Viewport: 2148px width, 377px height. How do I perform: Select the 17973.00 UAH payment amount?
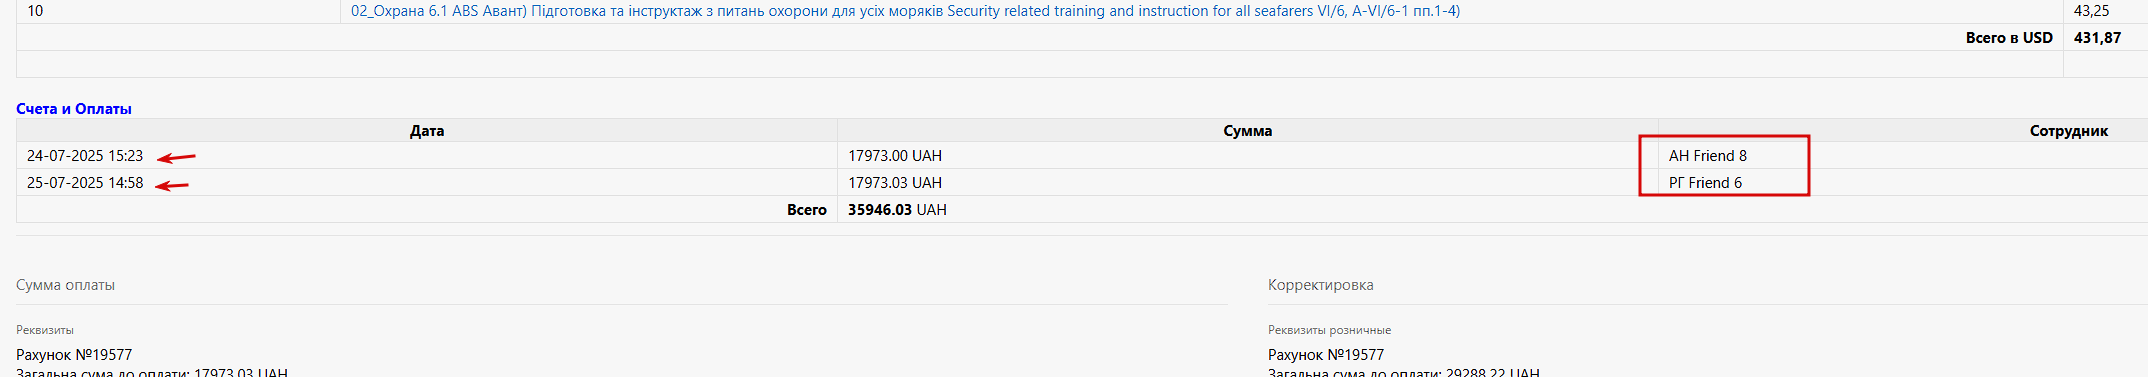click(x=895, y=156)
